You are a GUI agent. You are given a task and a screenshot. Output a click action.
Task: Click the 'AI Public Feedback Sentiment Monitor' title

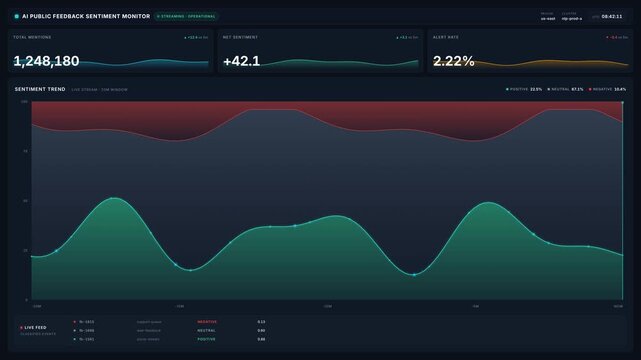[86, 16]
